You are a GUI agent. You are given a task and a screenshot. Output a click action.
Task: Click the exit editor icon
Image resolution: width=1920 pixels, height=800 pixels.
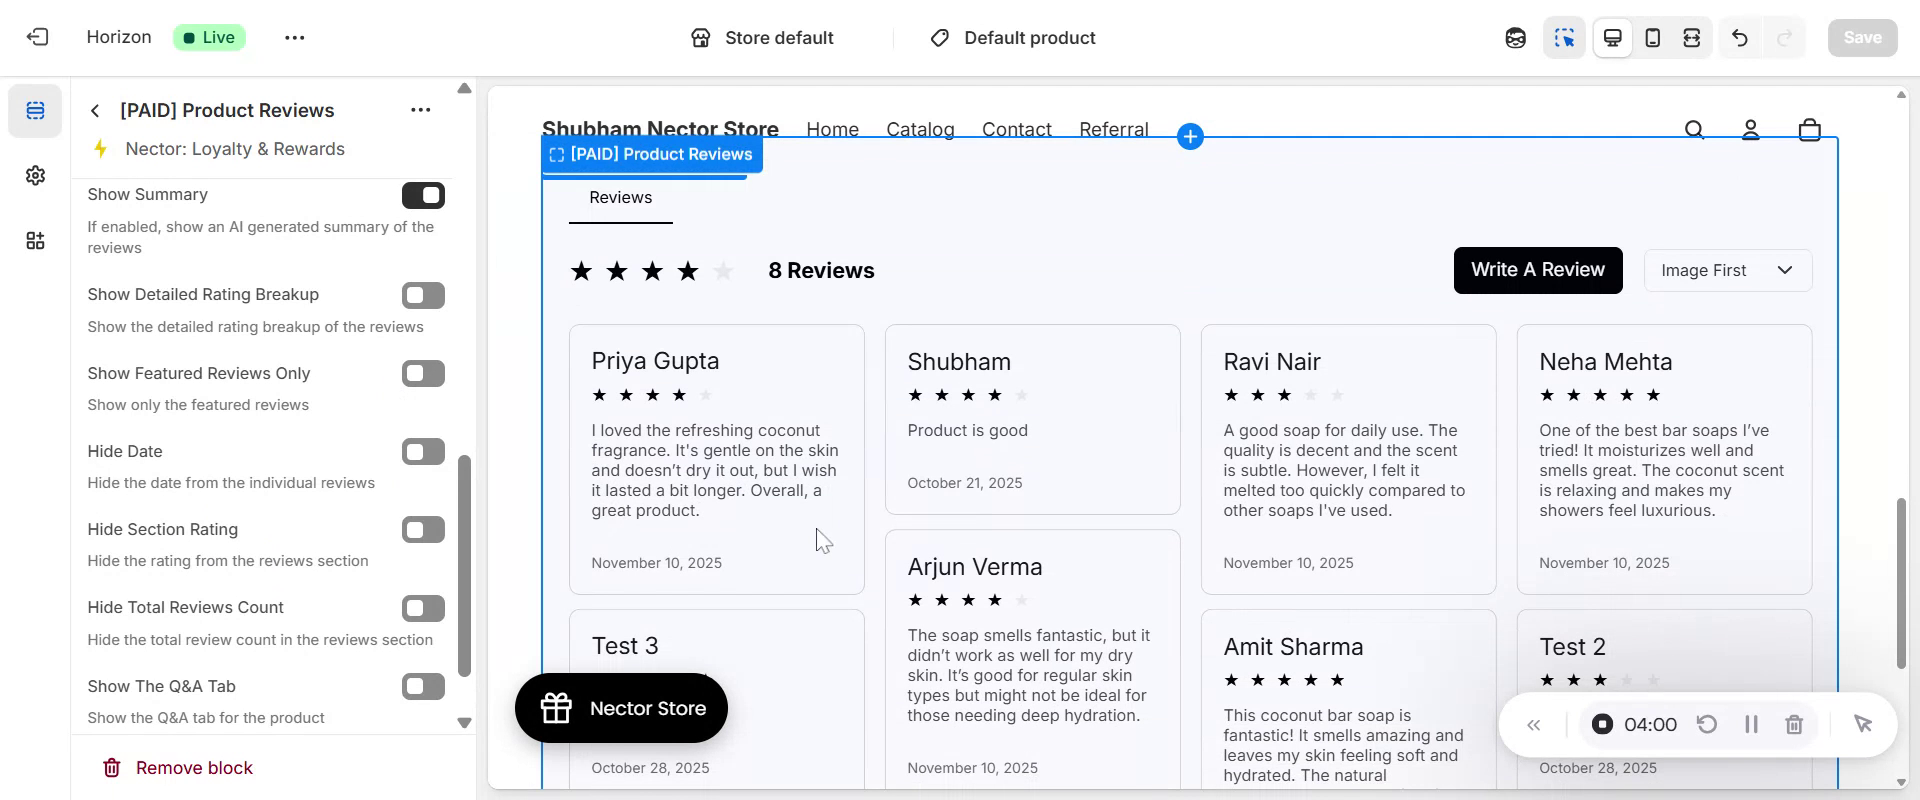tap(37, 37)
